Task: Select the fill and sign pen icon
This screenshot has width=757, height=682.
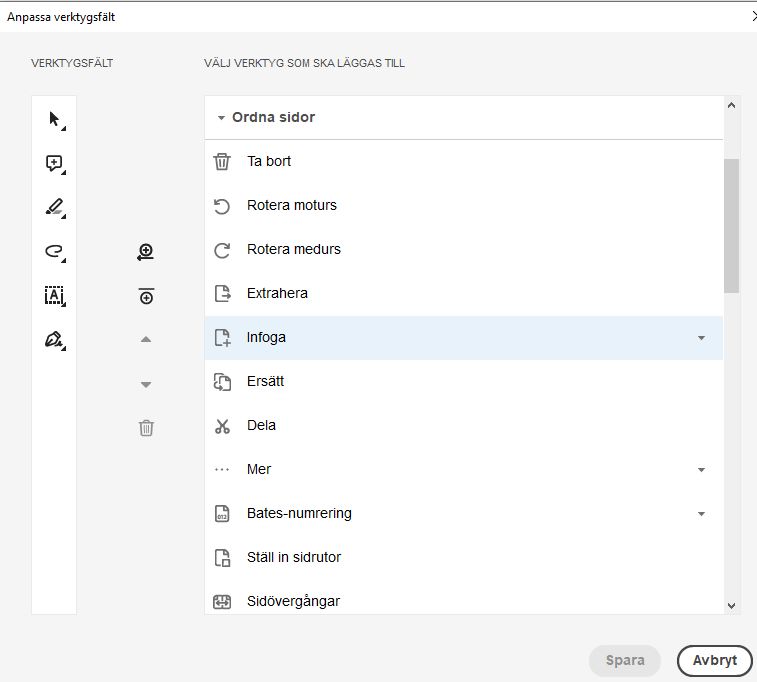Action: (55, 340)
